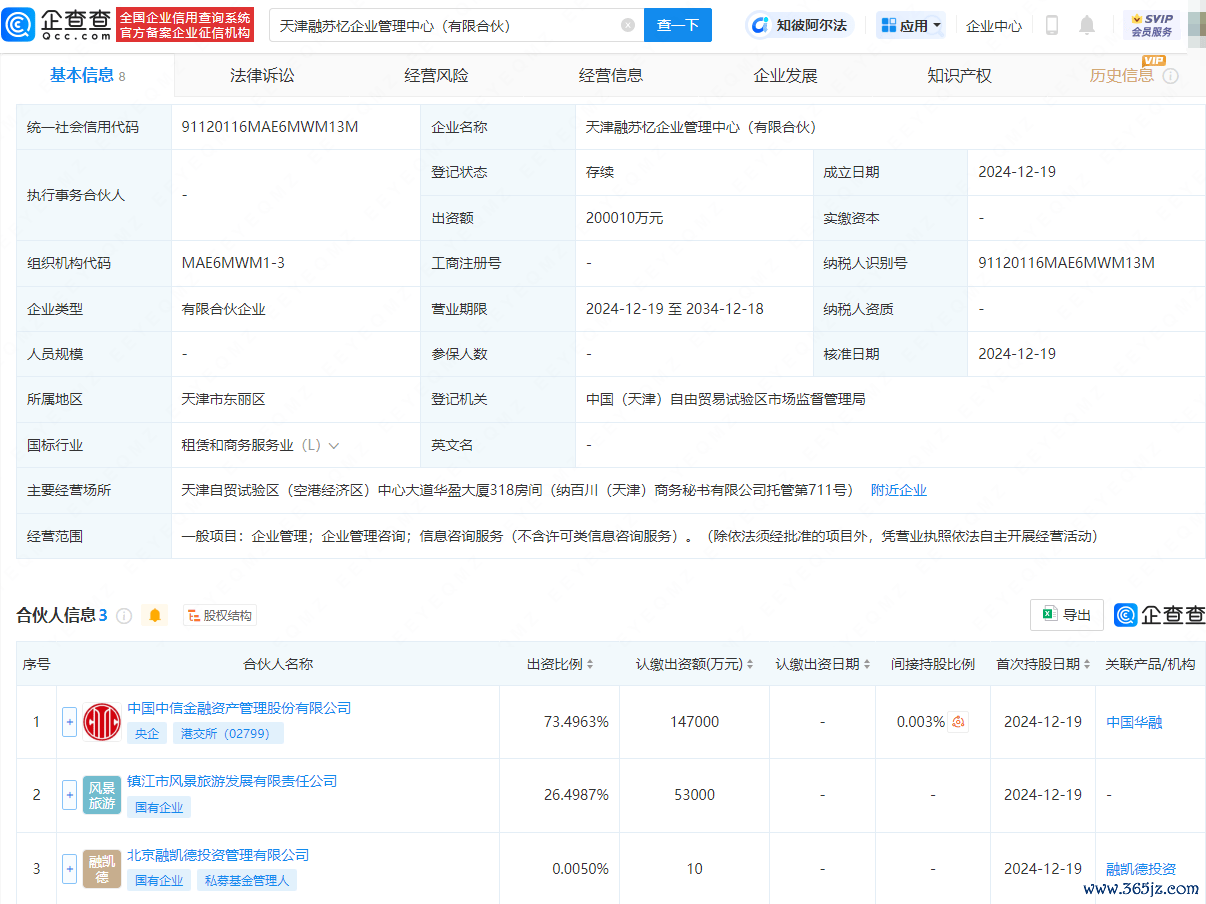Open 北京融凯德投资管理有限公司 link
Screen dimensions: 1206x904
(218, 855)
